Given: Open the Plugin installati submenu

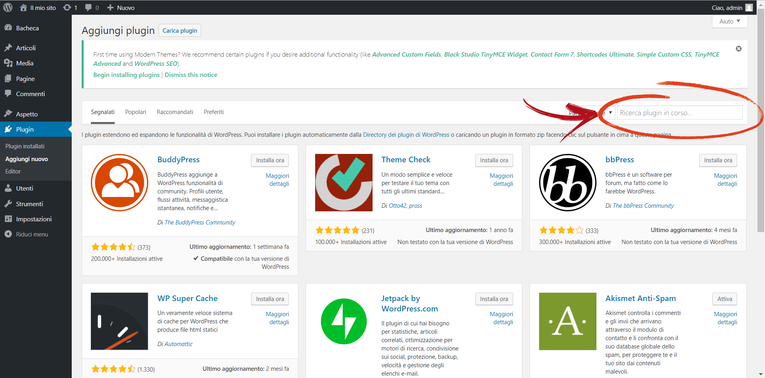Looking at the screenshot, I should click(x=25, y=146).
